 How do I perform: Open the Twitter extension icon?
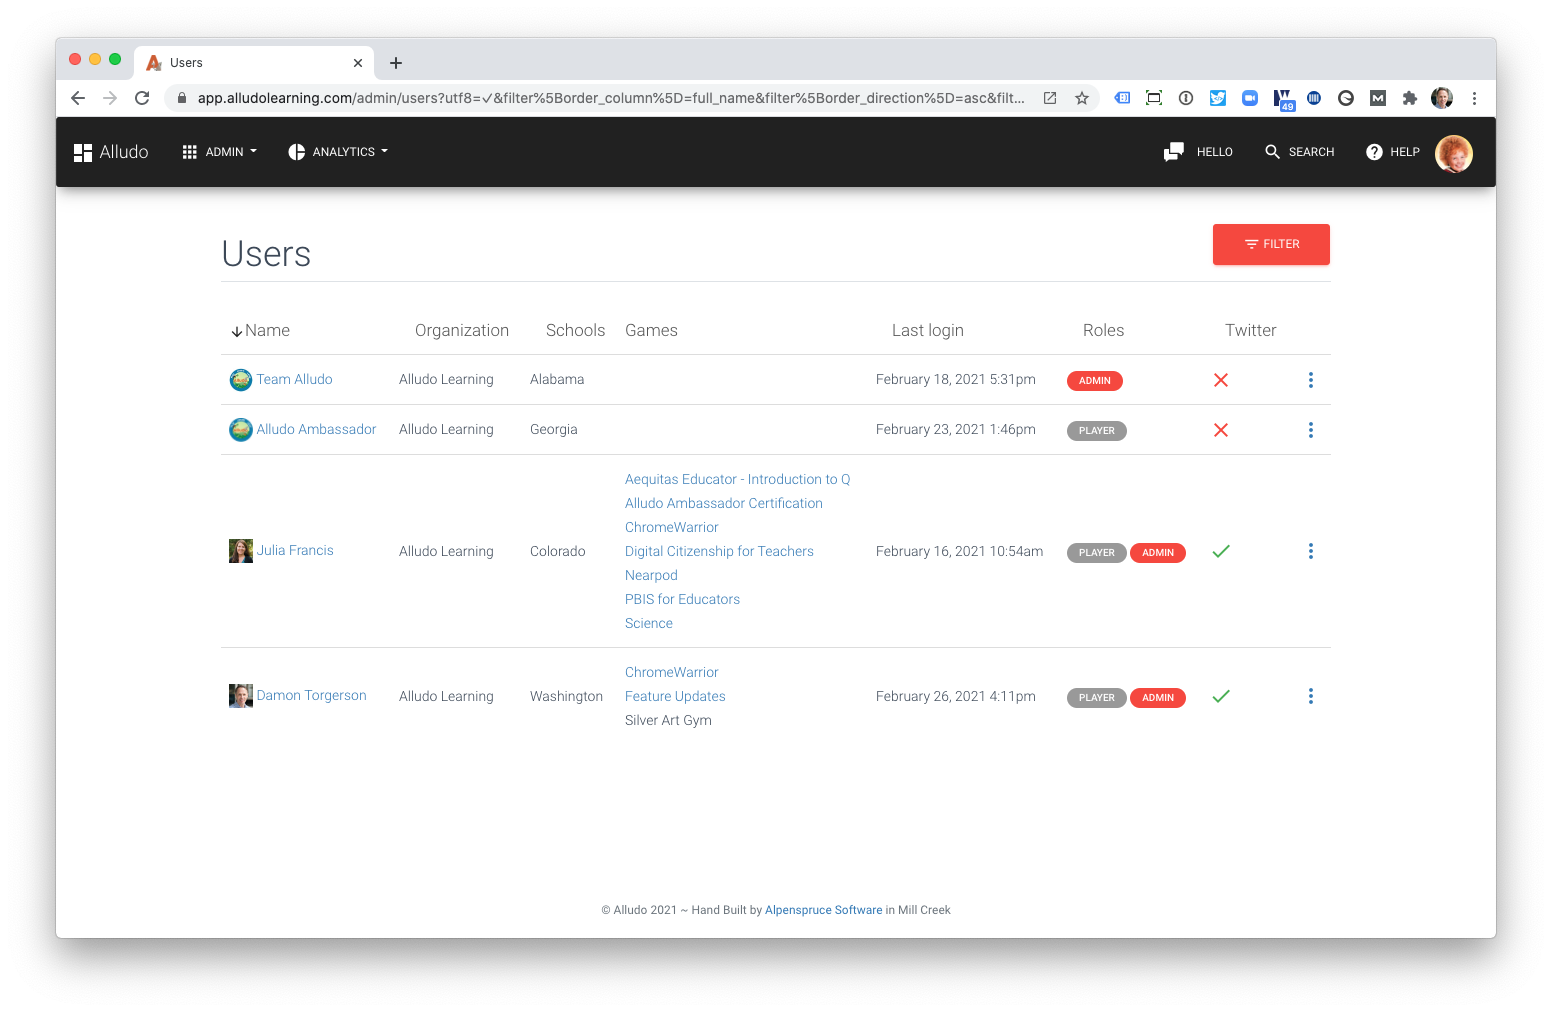[x=1217, y=98]
